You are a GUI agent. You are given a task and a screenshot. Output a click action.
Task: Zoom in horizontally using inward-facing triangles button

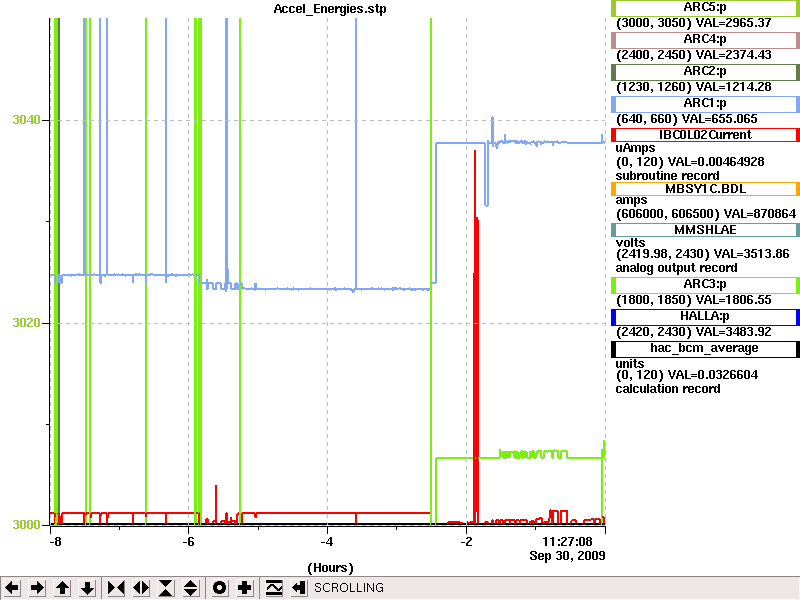tap(116, 588)
